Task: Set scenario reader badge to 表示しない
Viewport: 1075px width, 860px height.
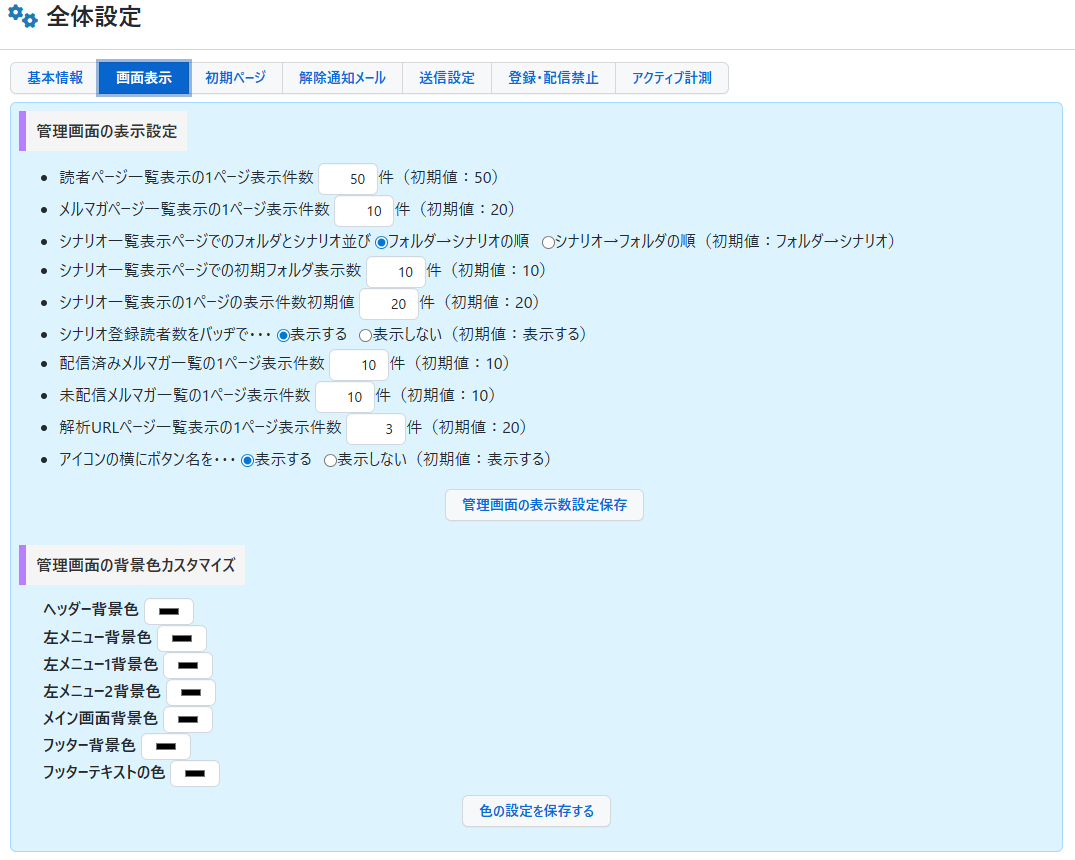Action: pyautogui.click(x=366, y=335)
